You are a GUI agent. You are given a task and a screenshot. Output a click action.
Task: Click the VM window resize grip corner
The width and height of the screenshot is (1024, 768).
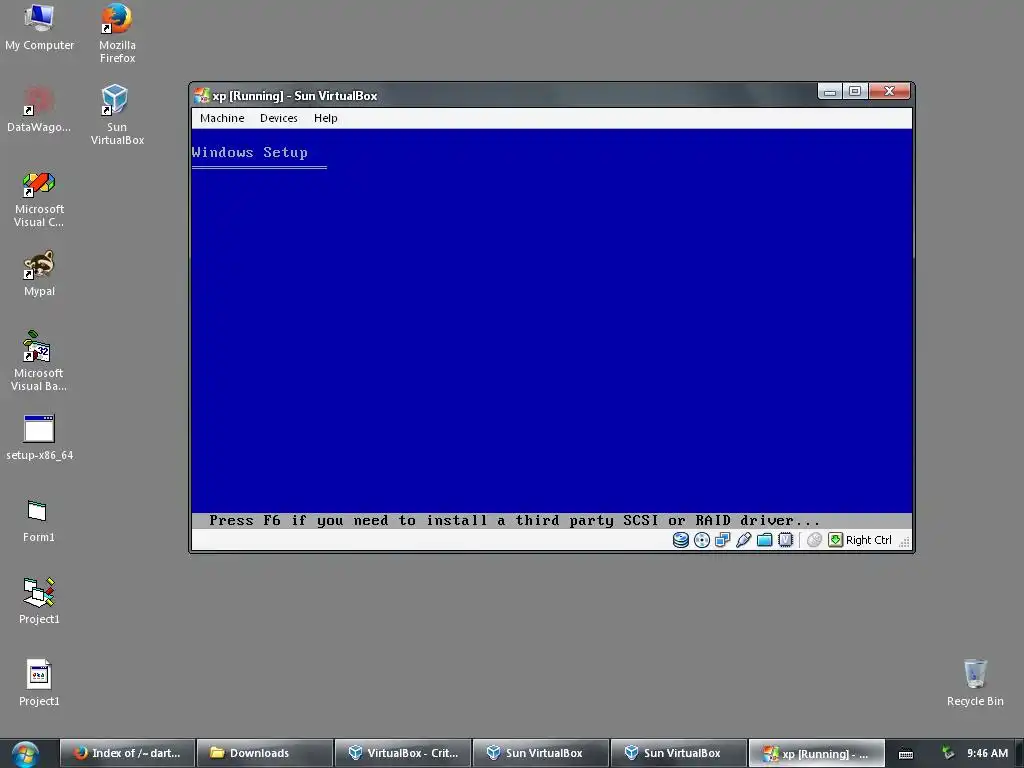pos(904,541)
